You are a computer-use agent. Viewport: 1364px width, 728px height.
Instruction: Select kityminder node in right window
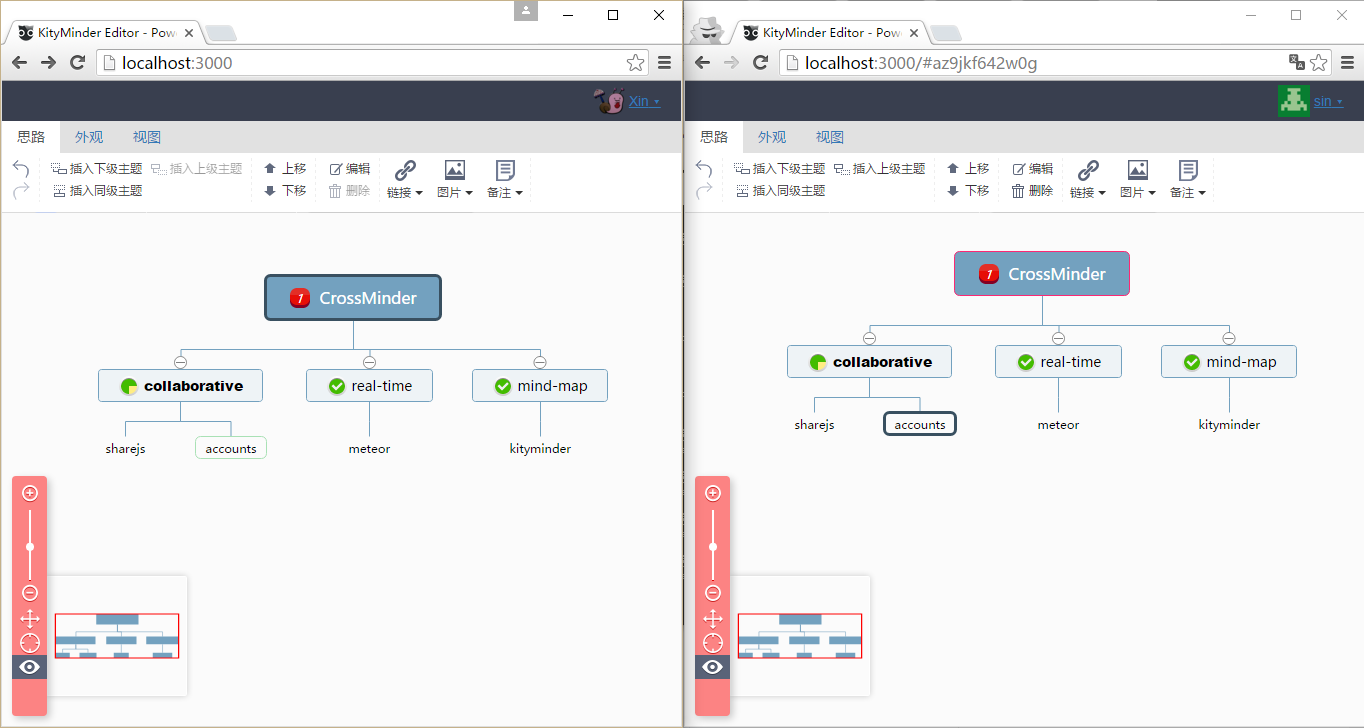(x=1229, y=425)
